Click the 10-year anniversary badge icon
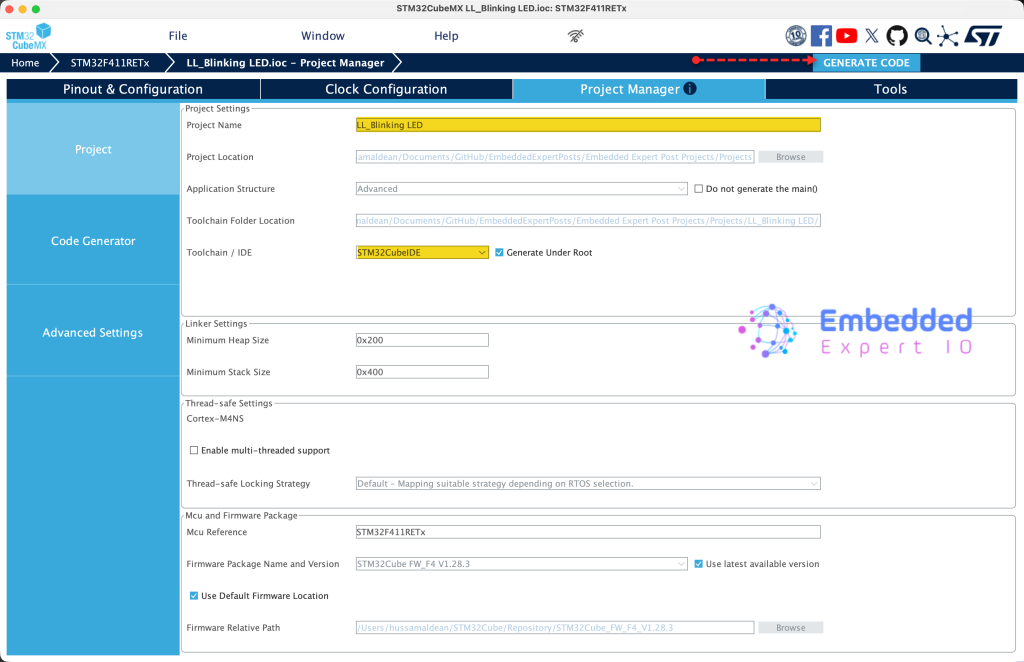The height and width of the screenshot is (662, 1024). click(x=796, y=36)
